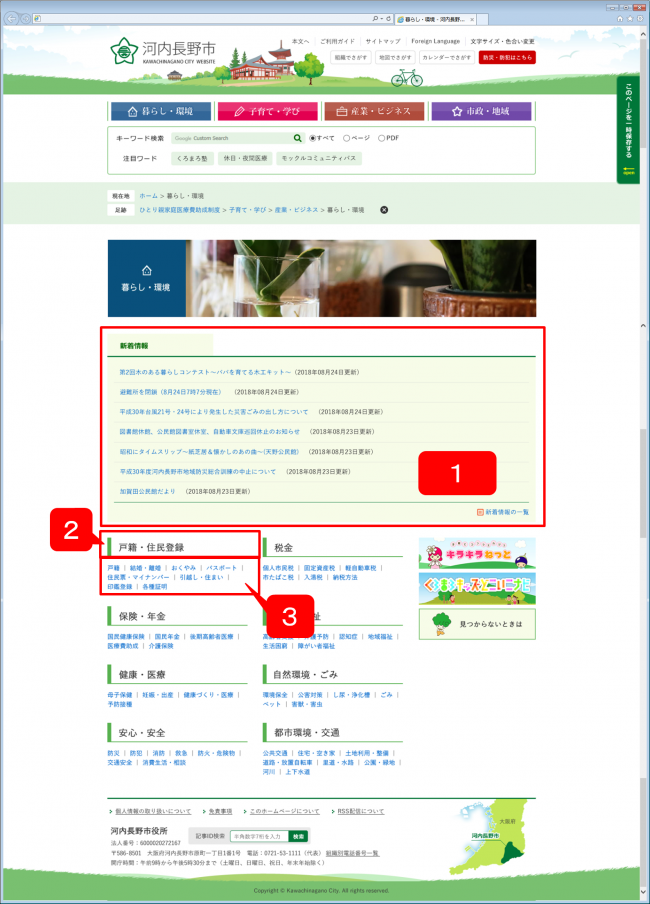Click the 休日・夜間医療 featured keyword
650x904 pixels.
click(245, 159)
